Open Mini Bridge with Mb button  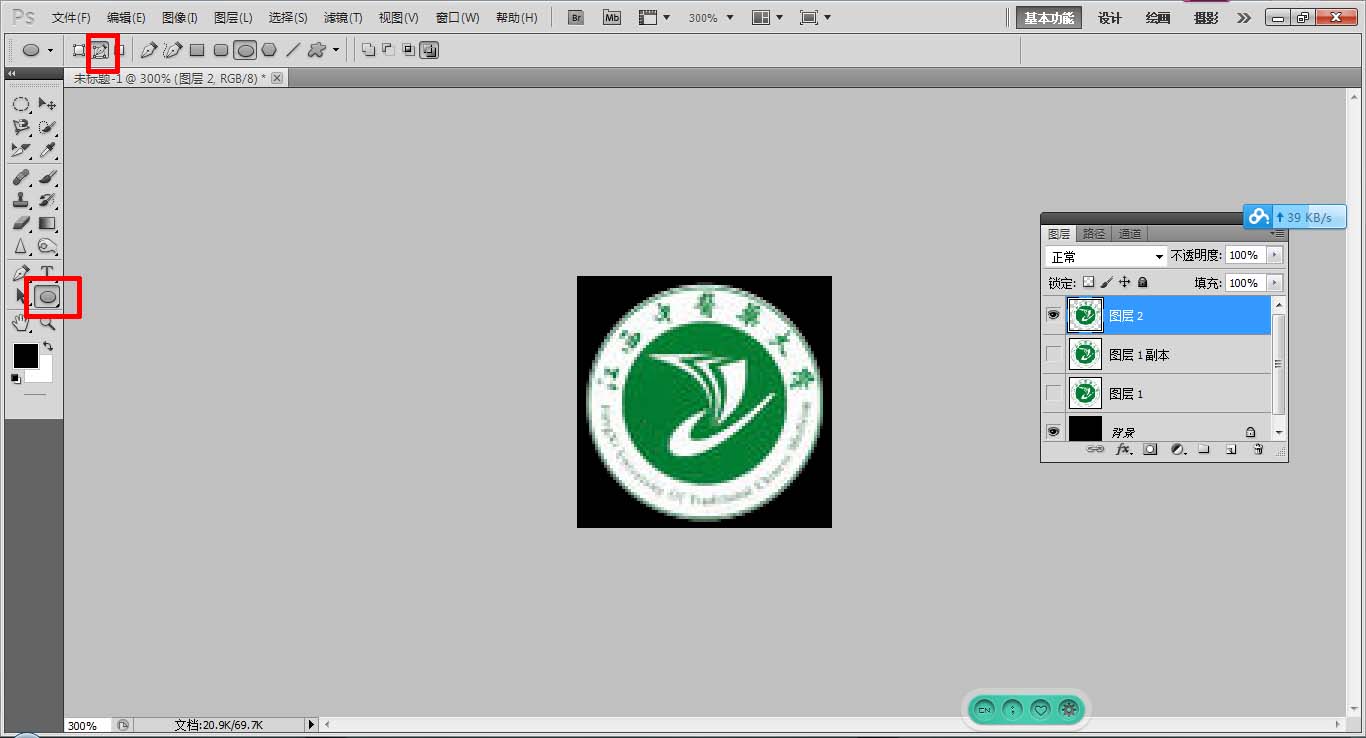(612, 18)
